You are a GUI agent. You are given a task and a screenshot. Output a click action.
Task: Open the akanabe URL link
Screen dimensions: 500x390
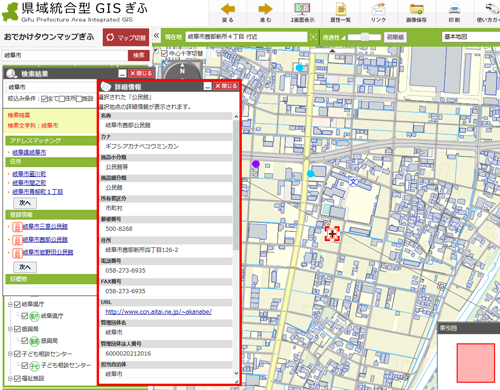[x=159, y=312]
